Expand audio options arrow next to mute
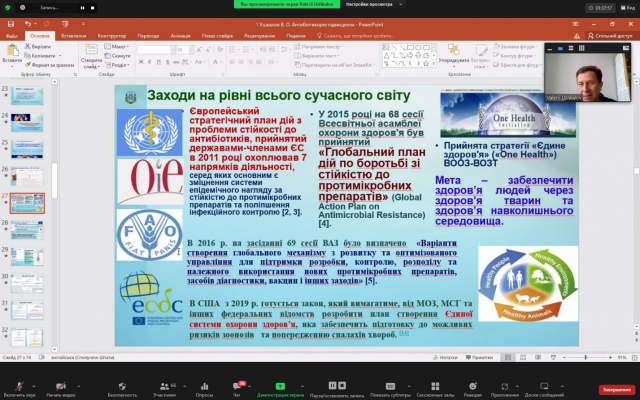The image size is (640, 400). pos(33,386)
